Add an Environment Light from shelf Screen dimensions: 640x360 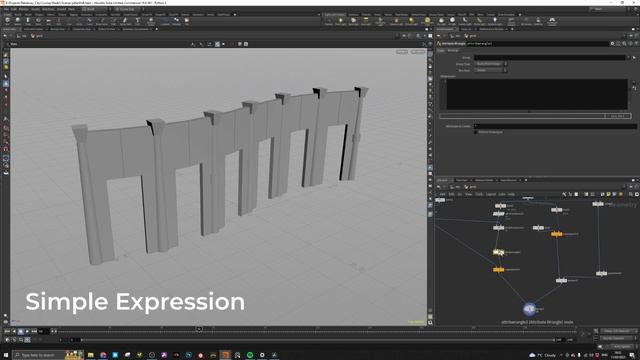[x=427, y=21]
